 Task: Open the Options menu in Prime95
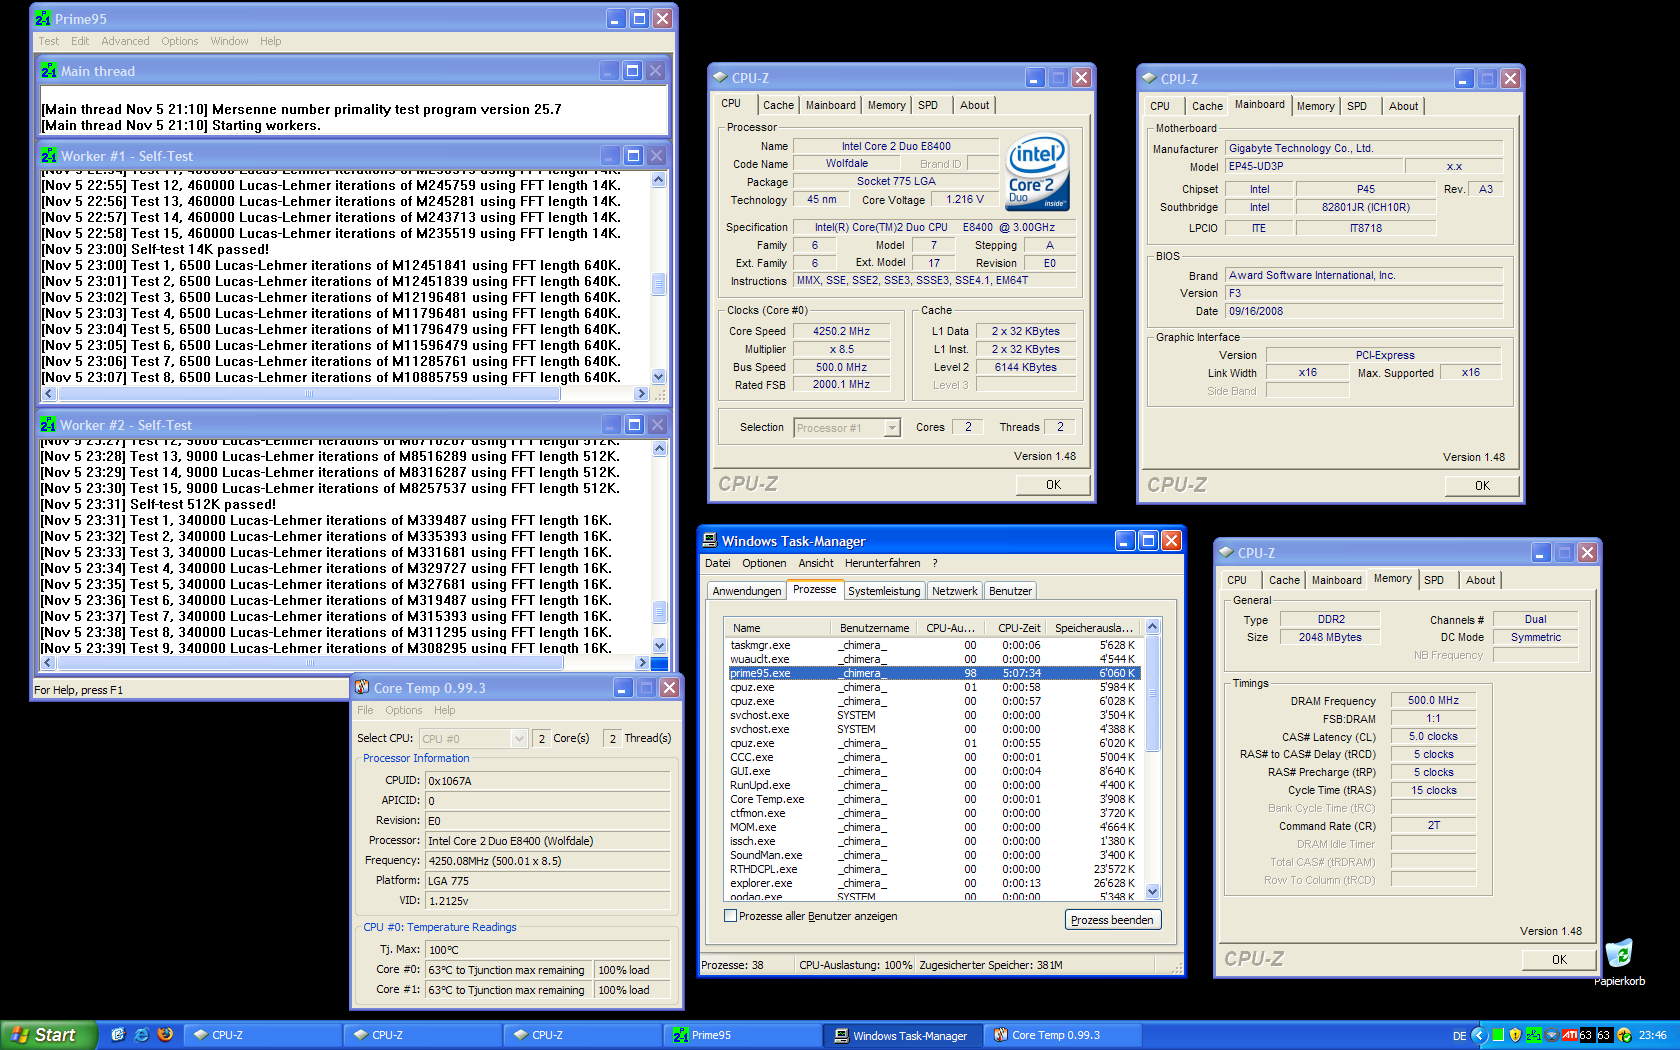coord(180,41)
